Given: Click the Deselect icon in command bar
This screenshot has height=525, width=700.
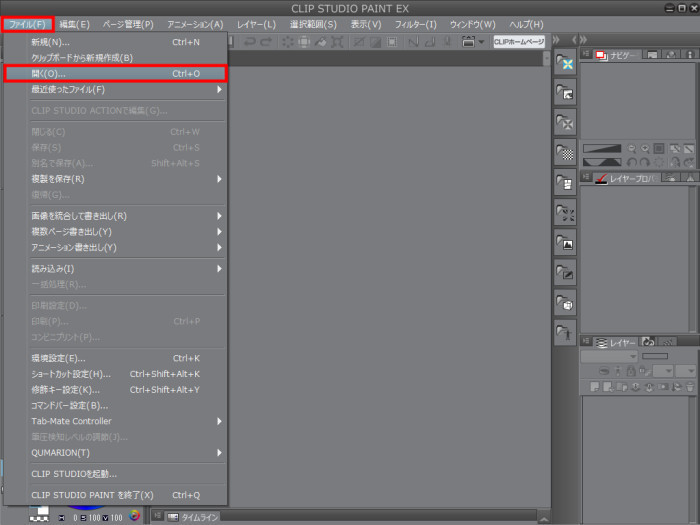Looking at the screenshot, I should tap(358, 42).
